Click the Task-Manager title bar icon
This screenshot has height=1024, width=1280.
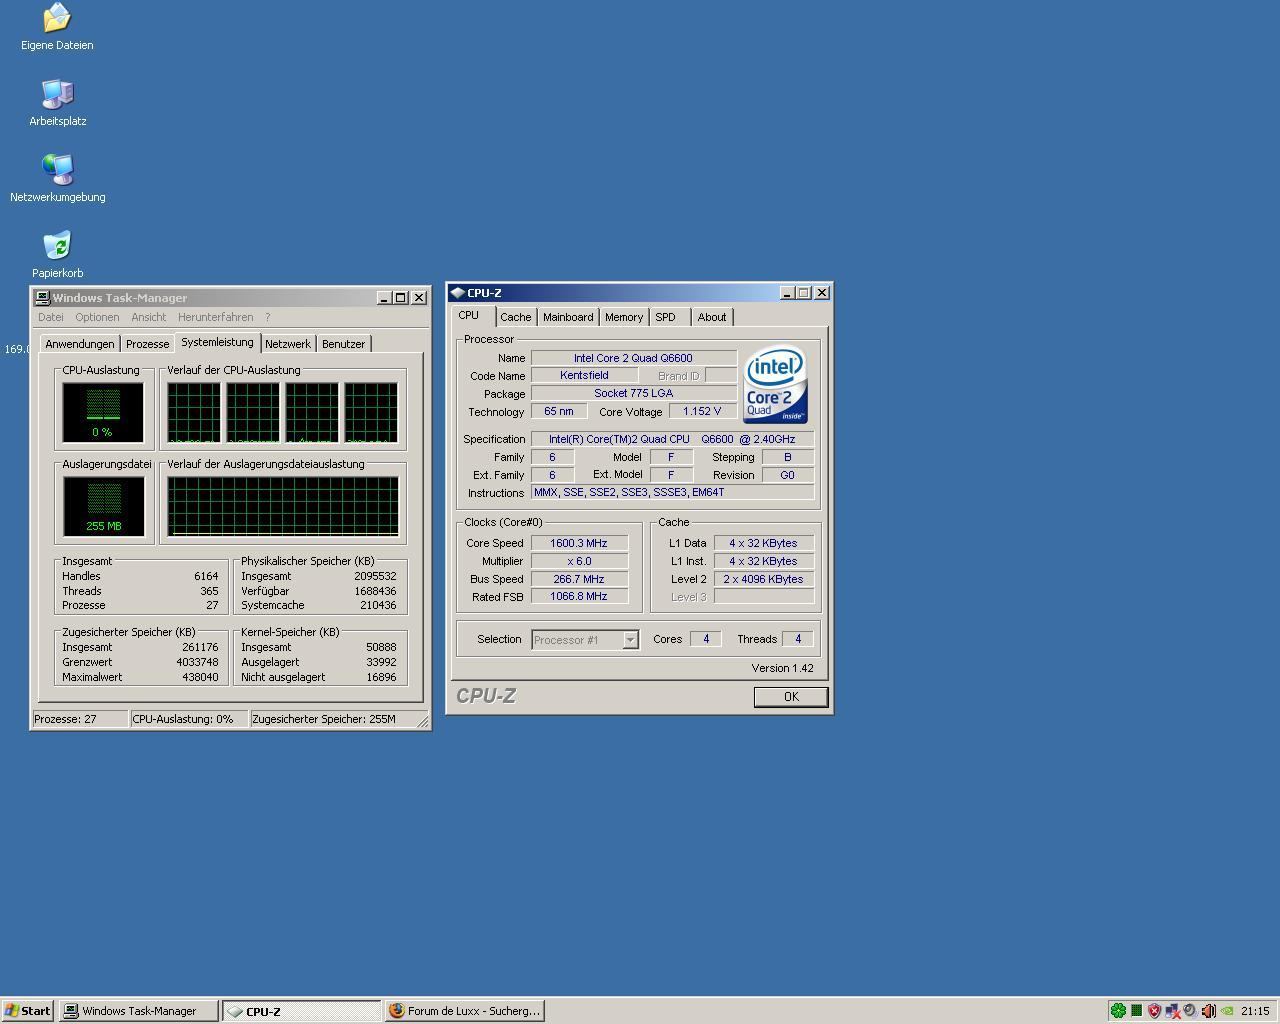point(42,298)
